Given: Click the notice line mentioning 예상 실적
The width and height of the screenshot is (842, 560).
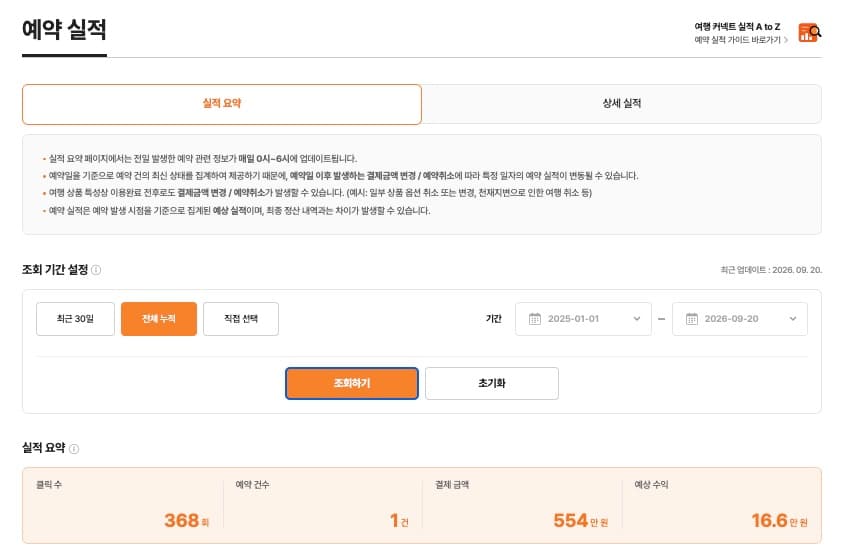Looking at the screenshot, I should (x=239, y=210).
